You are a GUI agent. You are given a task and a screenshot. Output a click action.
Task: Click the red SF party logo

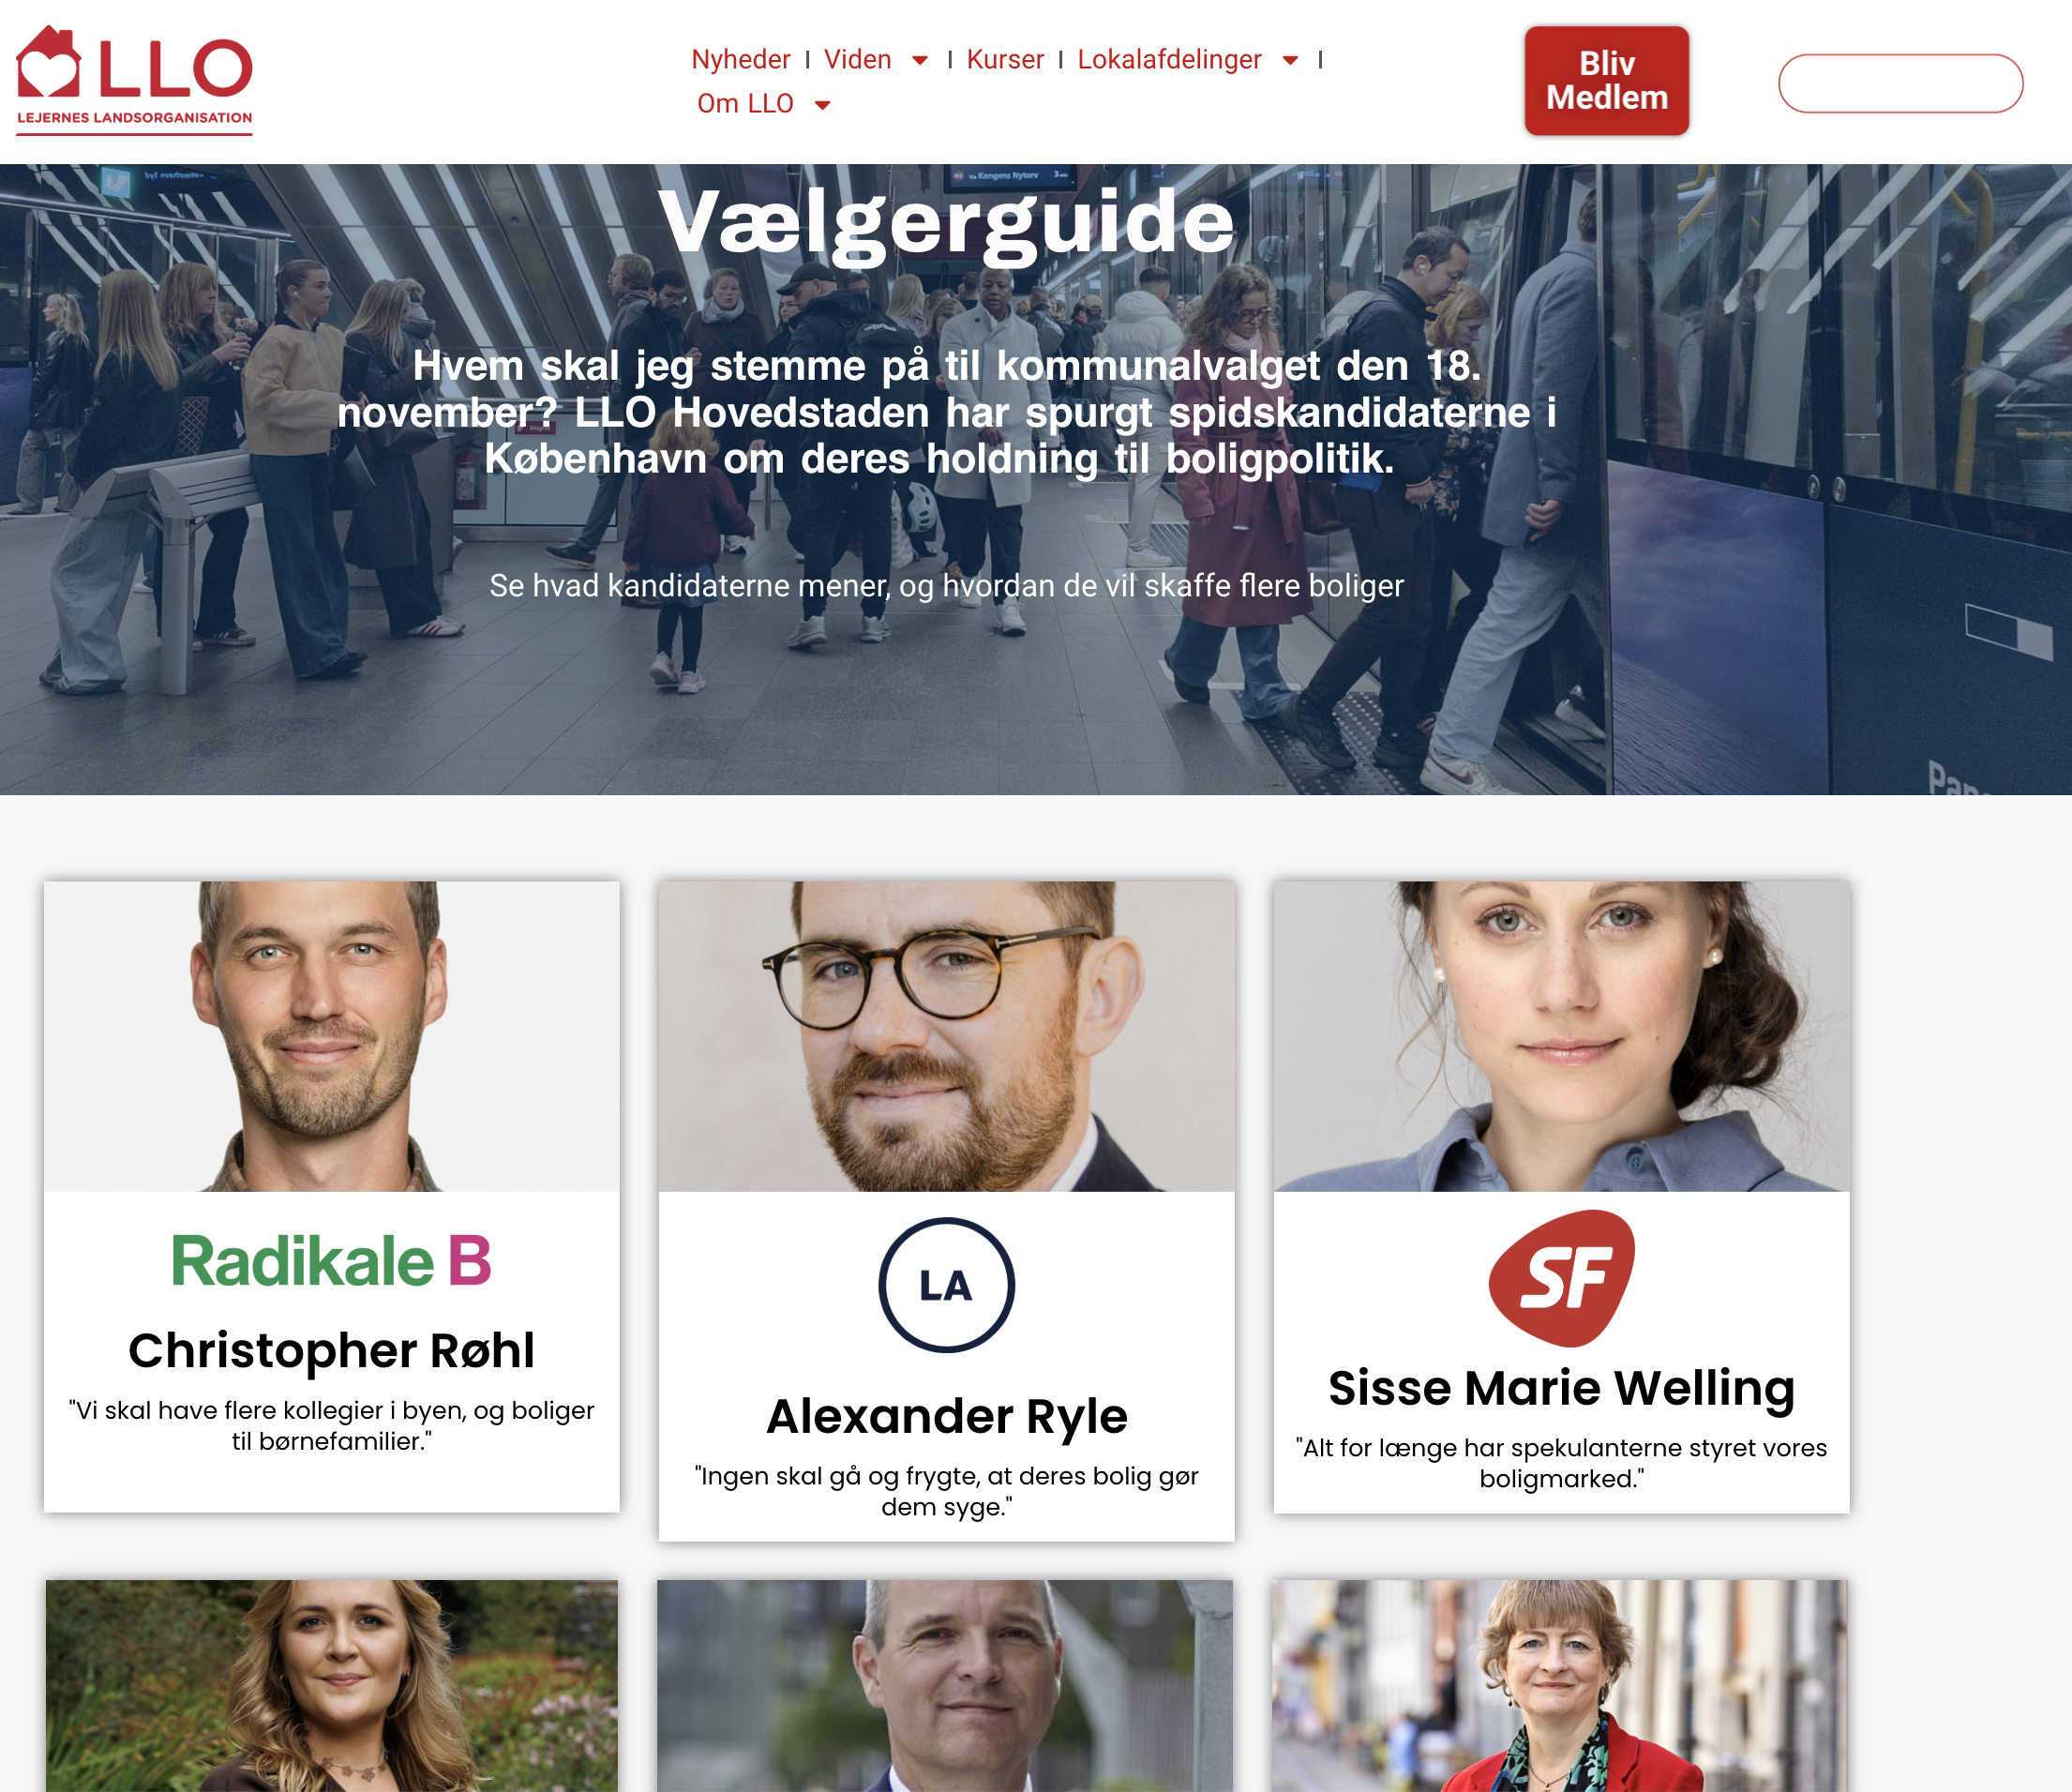pyautogui.click(x=1561, y=1278)
